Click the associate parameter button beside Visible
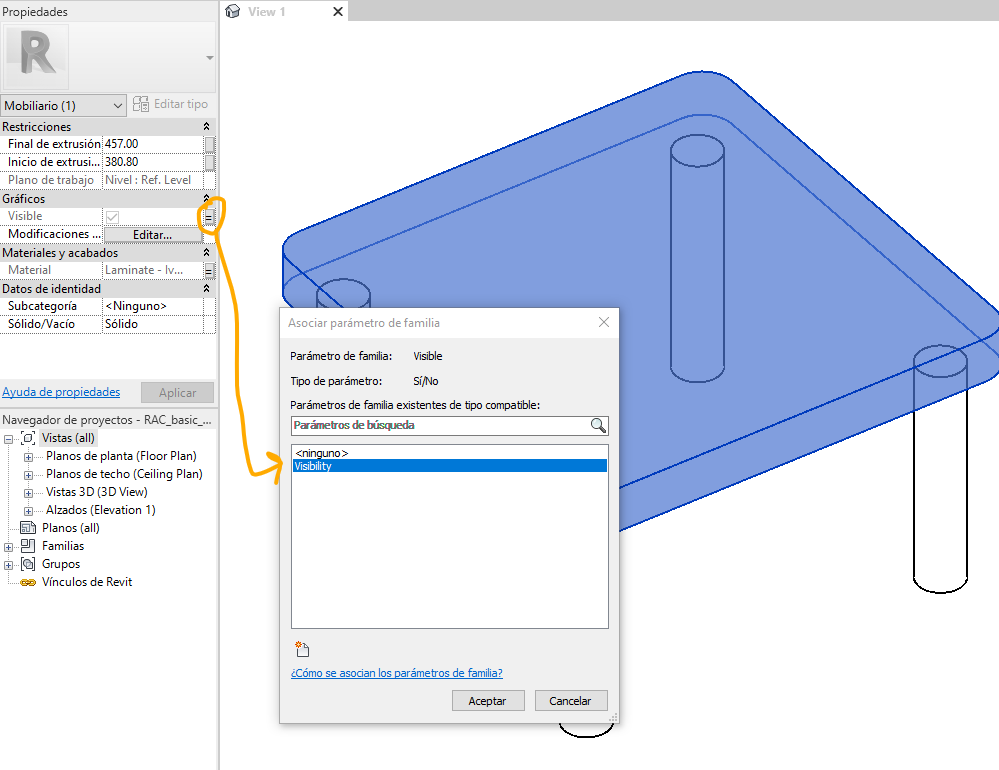999x770 pixels. (x=209, y=216)
